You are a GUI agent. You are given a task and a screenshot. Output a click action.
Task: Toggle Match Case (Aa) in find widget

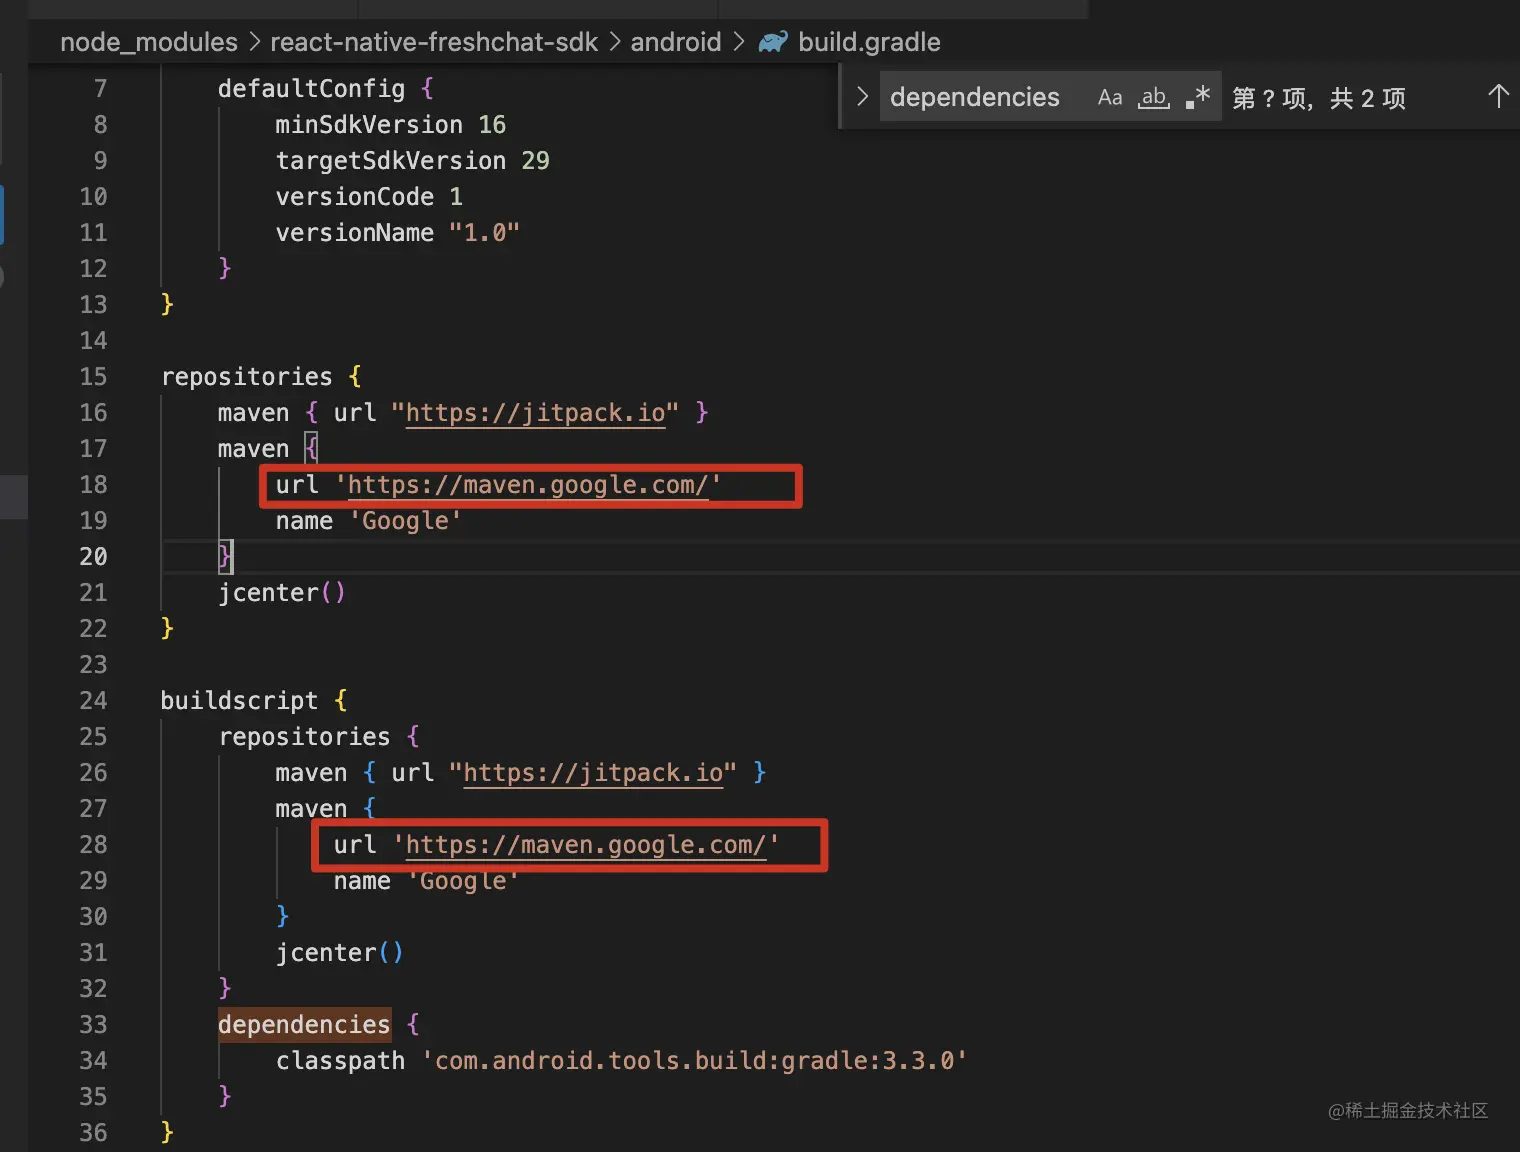tap(1110, 97)
